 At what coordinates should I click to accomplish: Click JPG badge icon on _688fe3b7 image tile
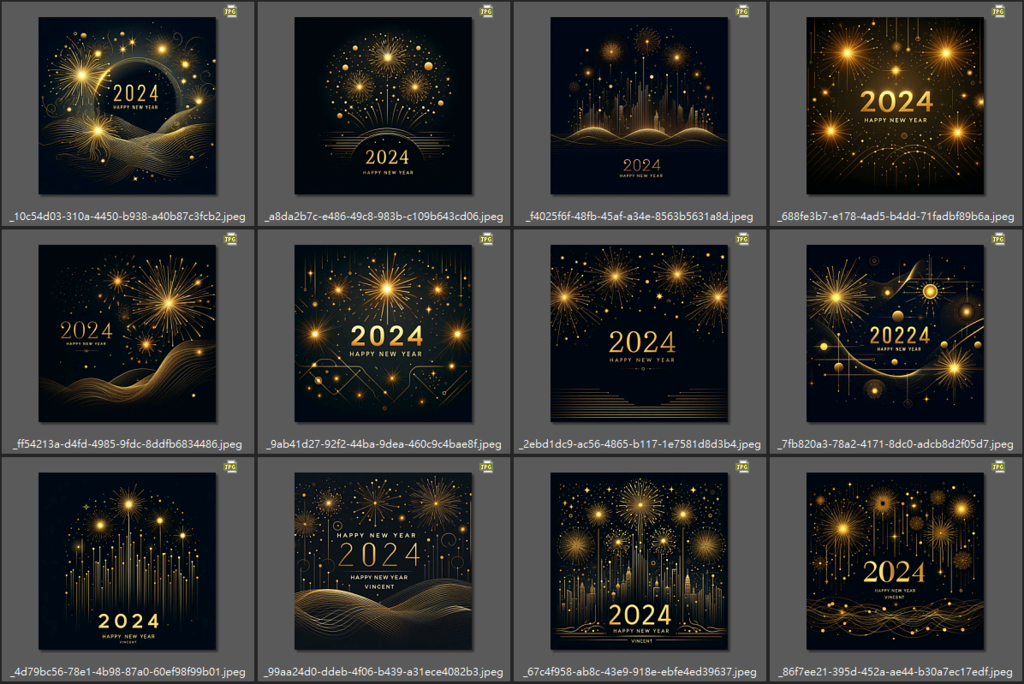click(999, 12)
